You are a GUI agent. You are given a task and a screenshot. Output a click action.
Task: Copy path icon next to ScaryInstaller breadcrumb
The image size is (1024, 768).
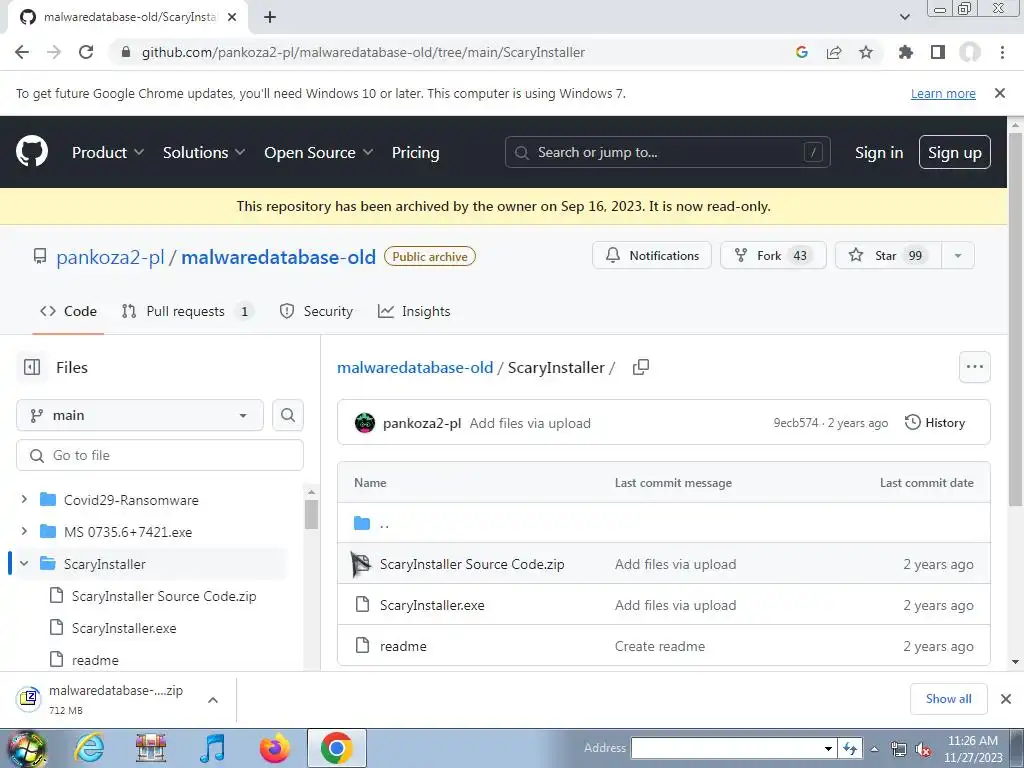[641, 367]
